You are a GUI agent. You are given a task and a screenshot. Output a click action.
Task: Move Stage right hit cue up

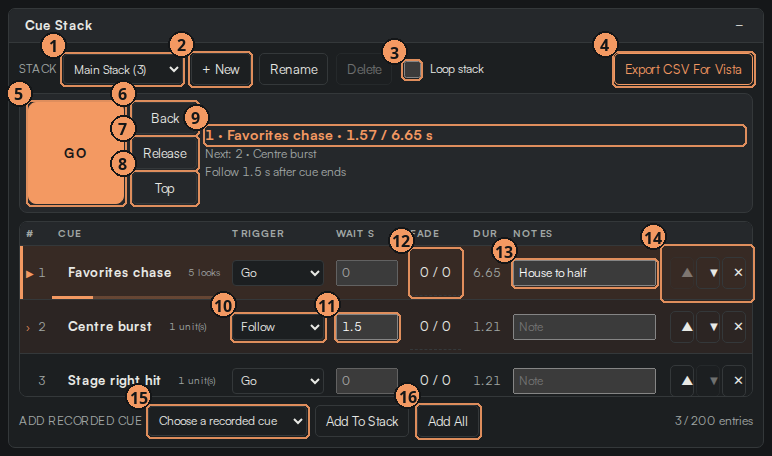(687, 381)
